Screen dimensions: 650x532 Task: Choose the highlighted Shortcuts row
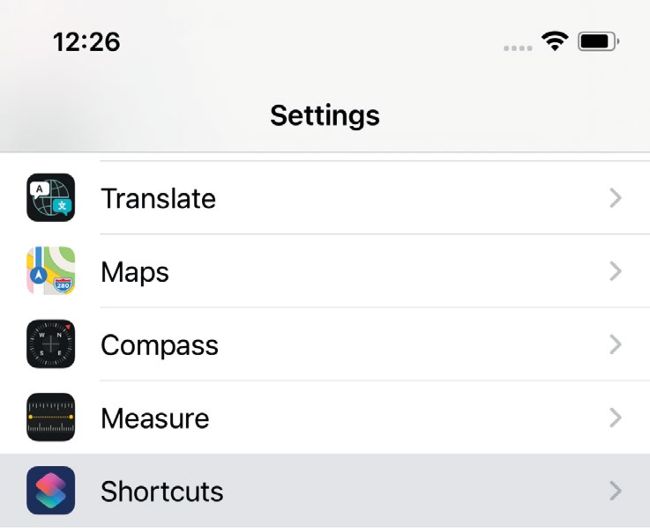pos(325,491)
